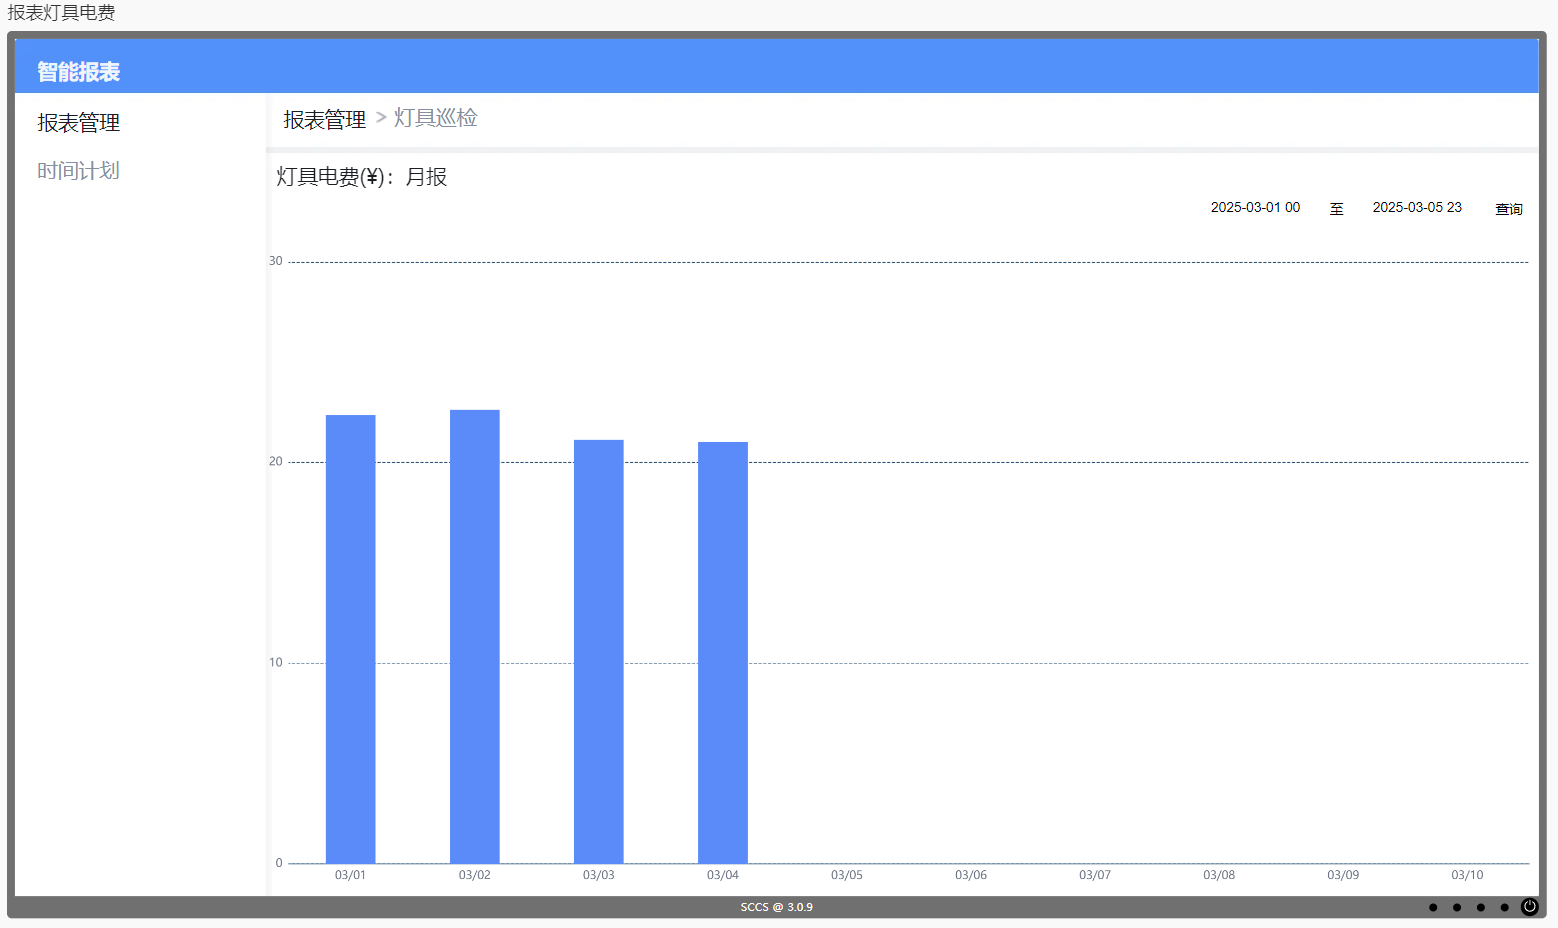Screen dimensions: 1558x928
Task: Open 时间计划 in the left sidebar
Action: (79, 171)
